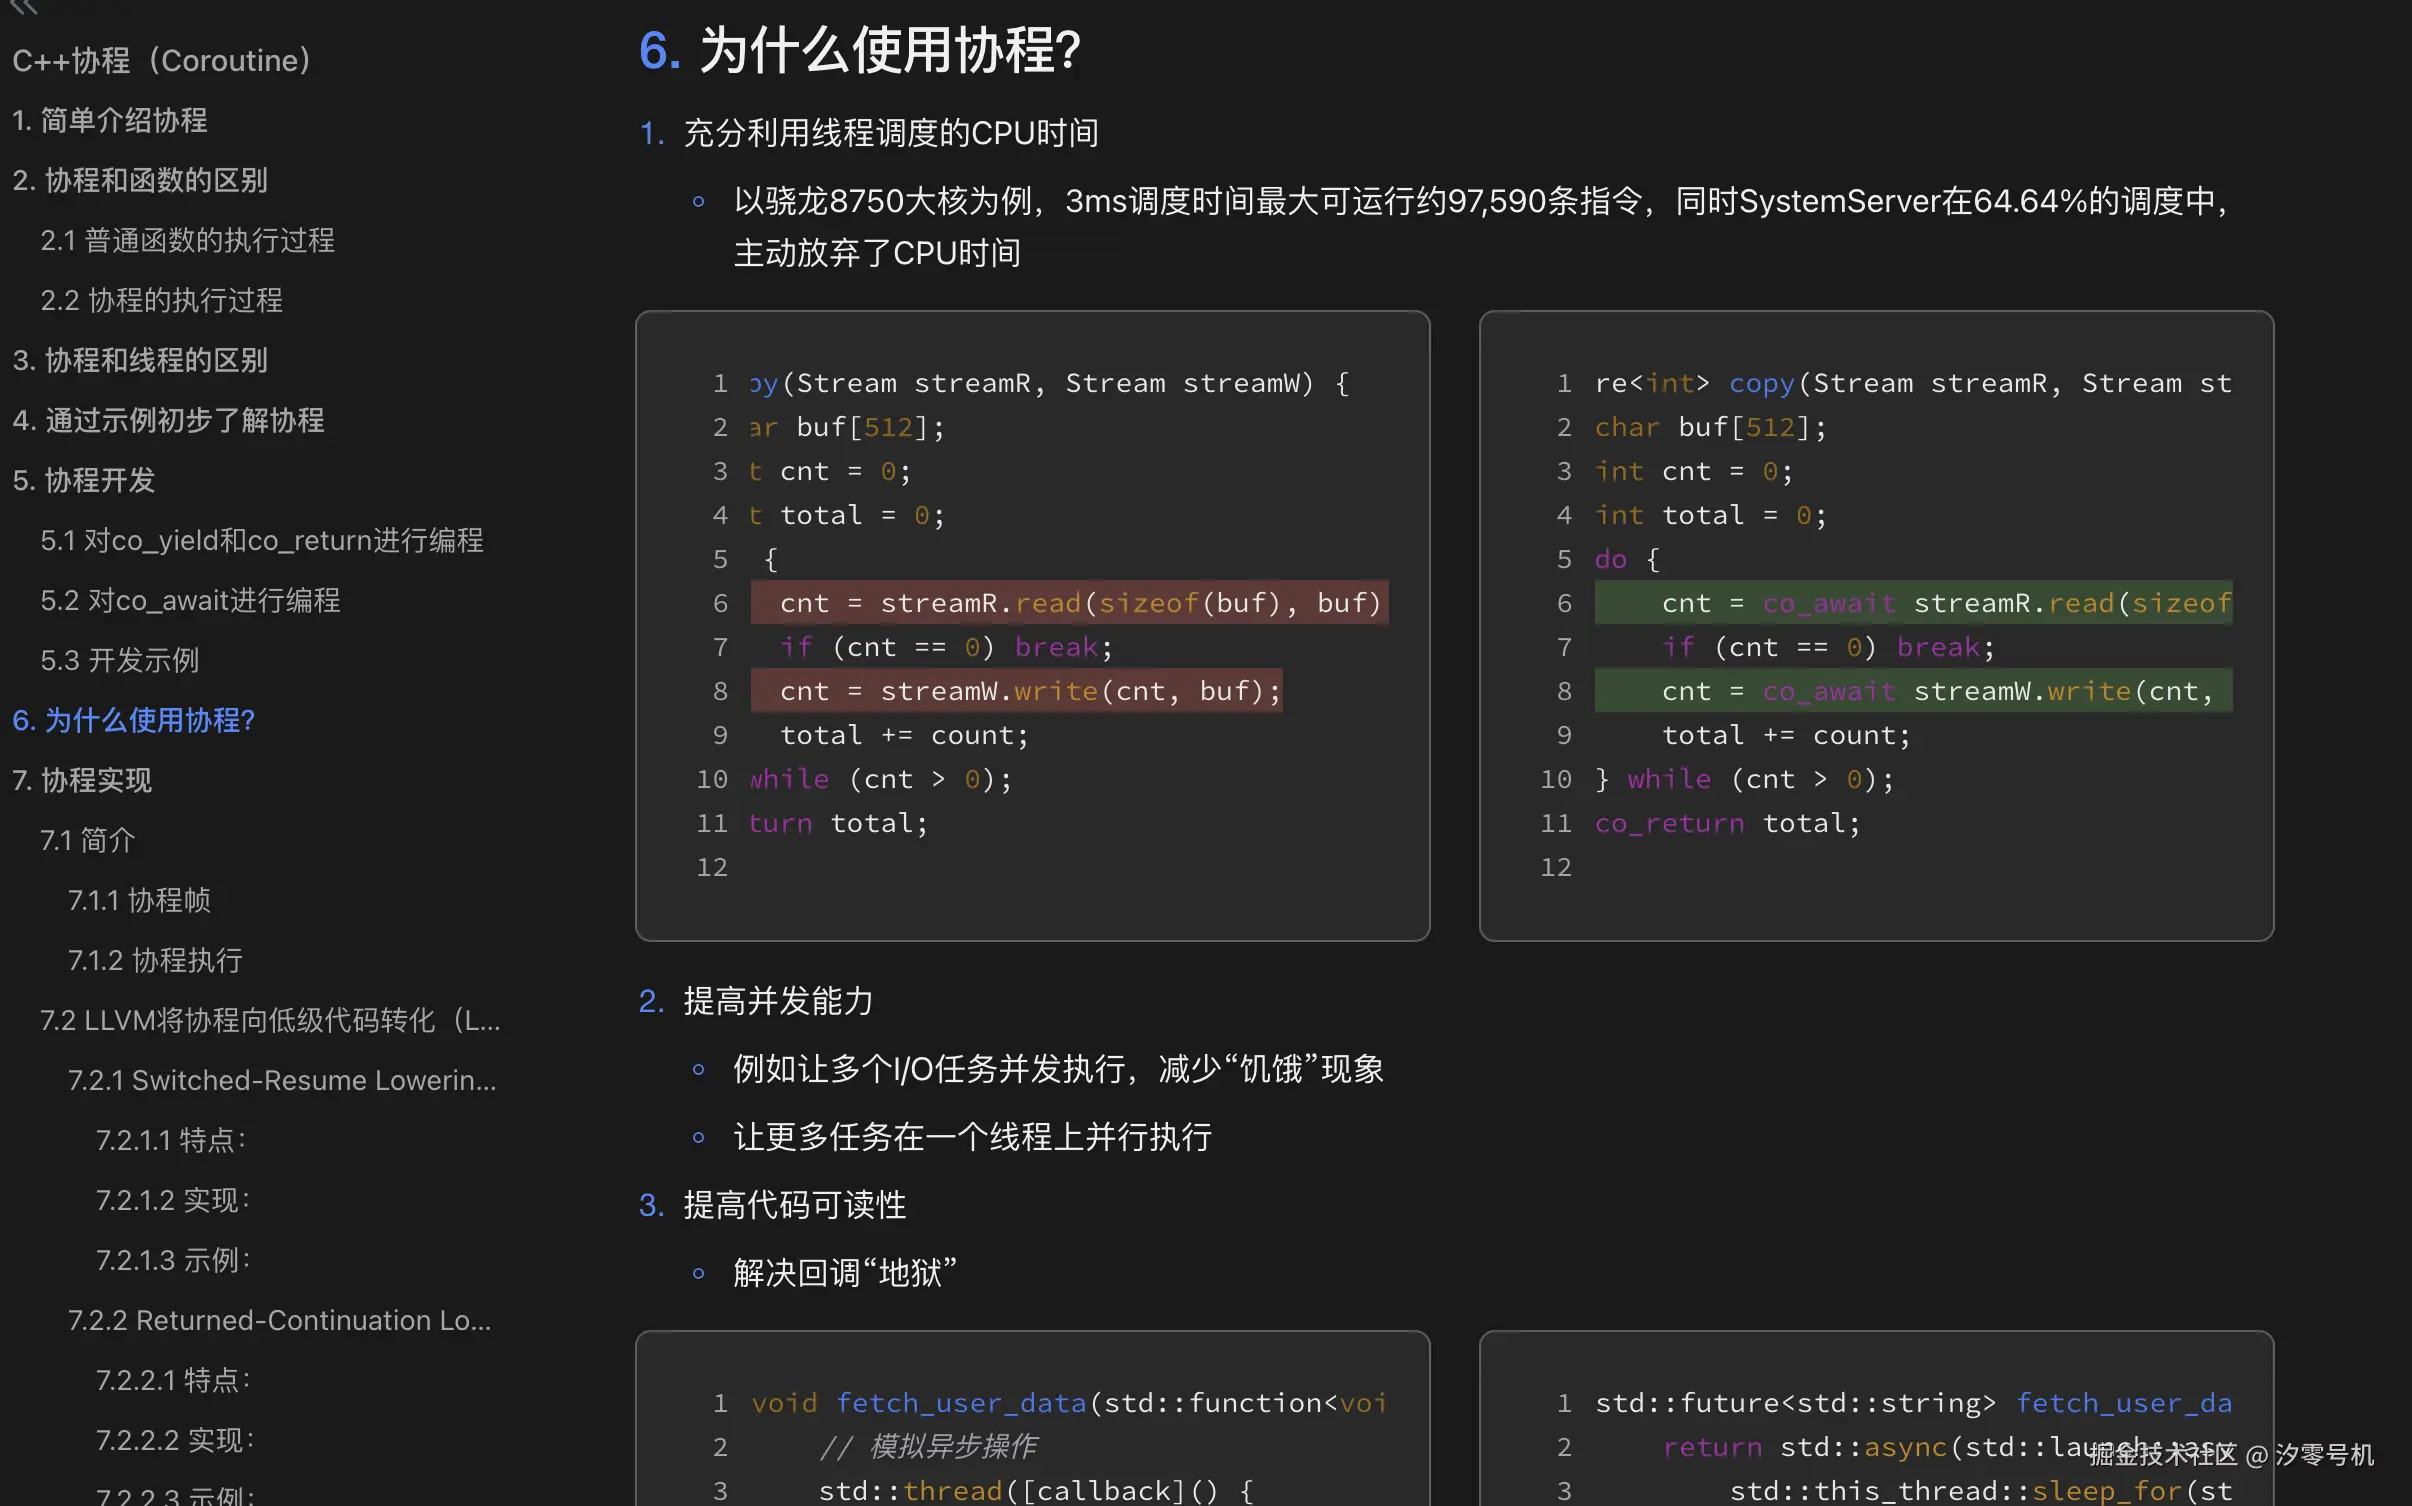
Task: Open 5.1 对co_yield和co_return进行编程
Action: click(x=262, y=540)
